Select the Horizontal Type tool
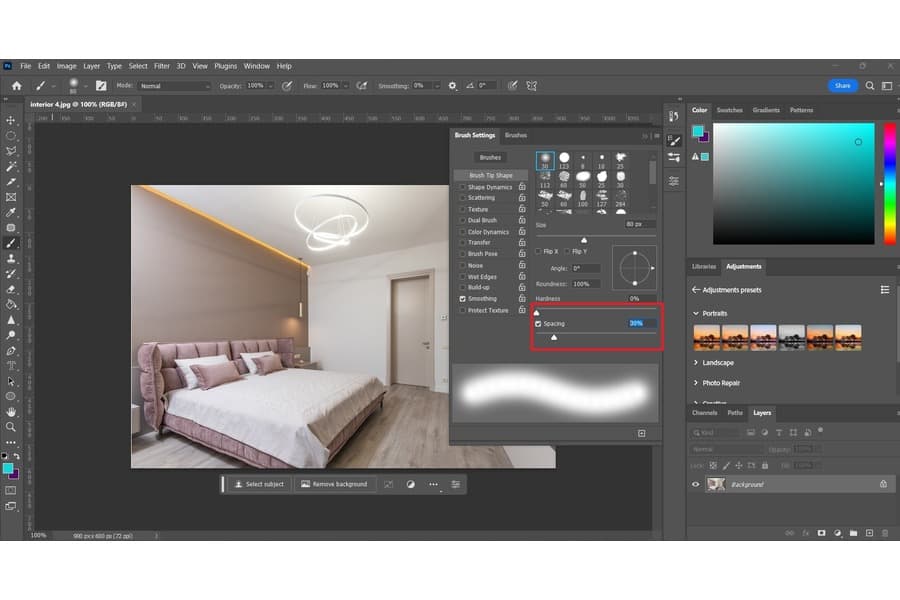 click(10, 366)
